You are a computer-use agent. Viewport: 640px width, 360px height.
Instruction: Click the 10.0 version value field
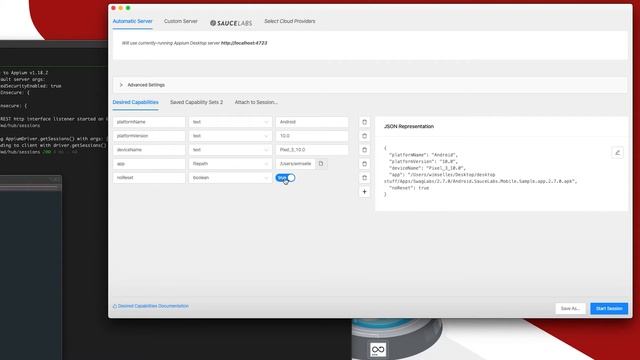[x=312, y=136]
